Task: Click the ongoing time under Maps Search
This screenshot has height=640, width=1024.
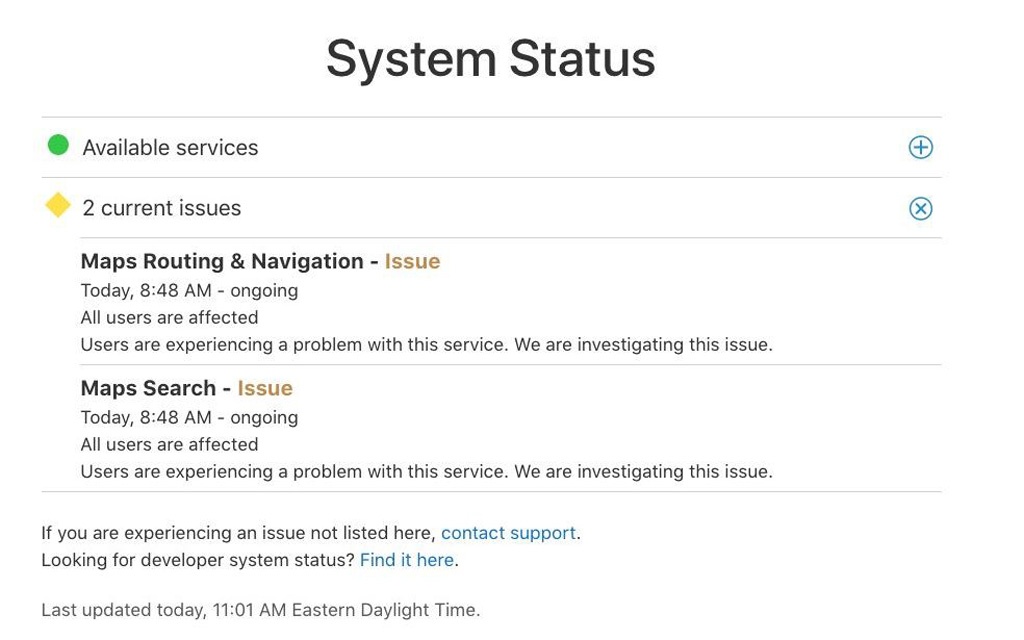Action: [x=189, y=417]
